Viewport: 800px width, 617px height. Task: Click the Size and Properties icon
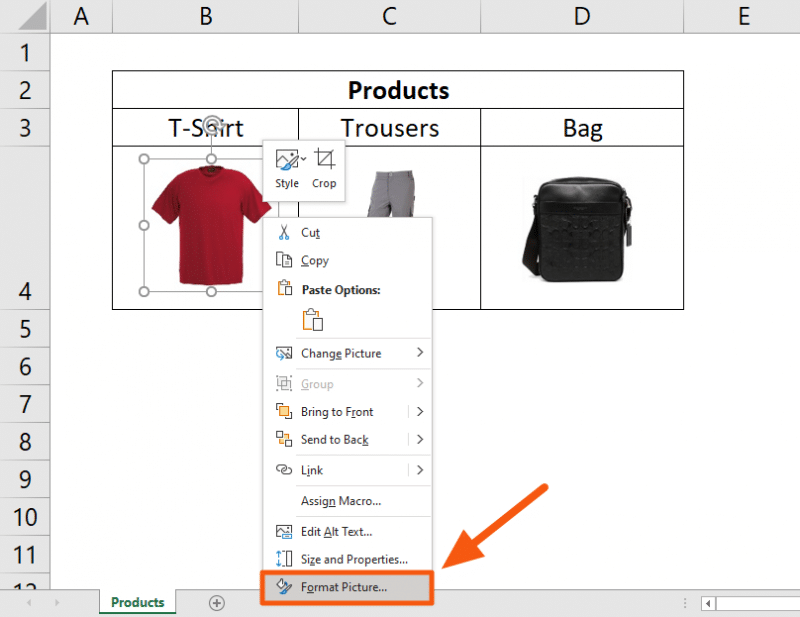pos(284,559)
